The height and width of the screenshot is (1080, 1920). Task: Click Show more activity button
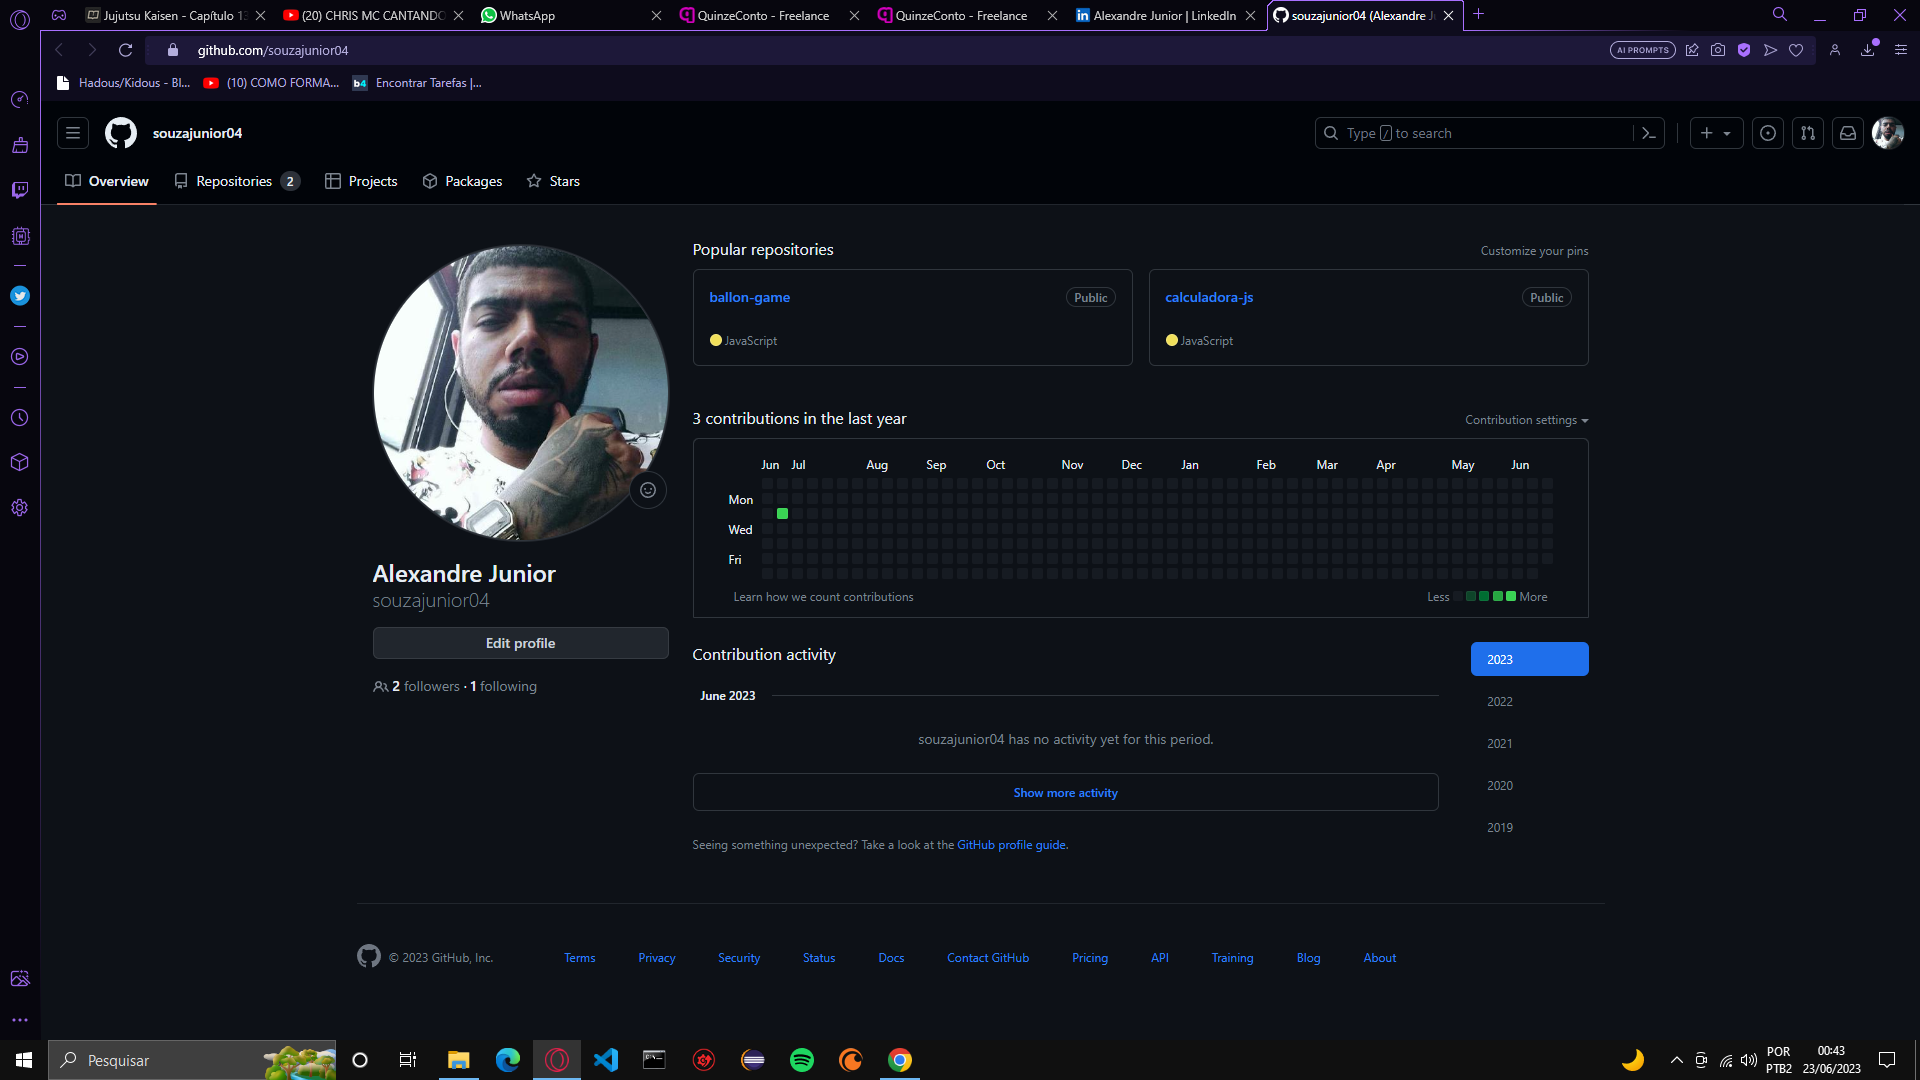pyautogui.click(x=1065, y=792)
